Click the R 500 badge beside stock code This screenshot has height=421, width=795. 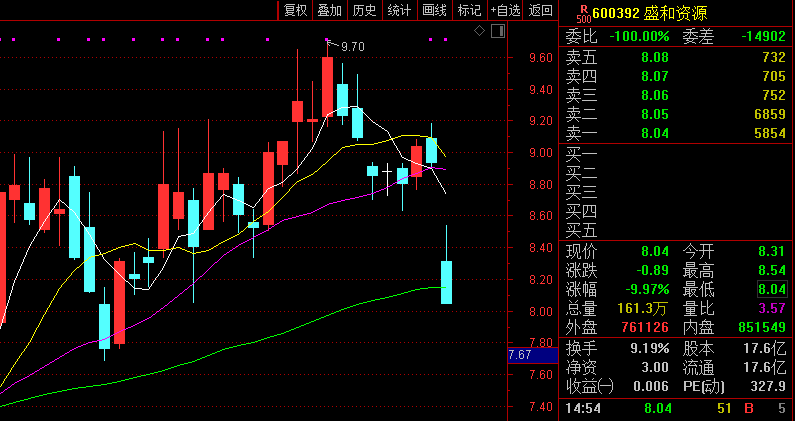click(x=584, y=14)
